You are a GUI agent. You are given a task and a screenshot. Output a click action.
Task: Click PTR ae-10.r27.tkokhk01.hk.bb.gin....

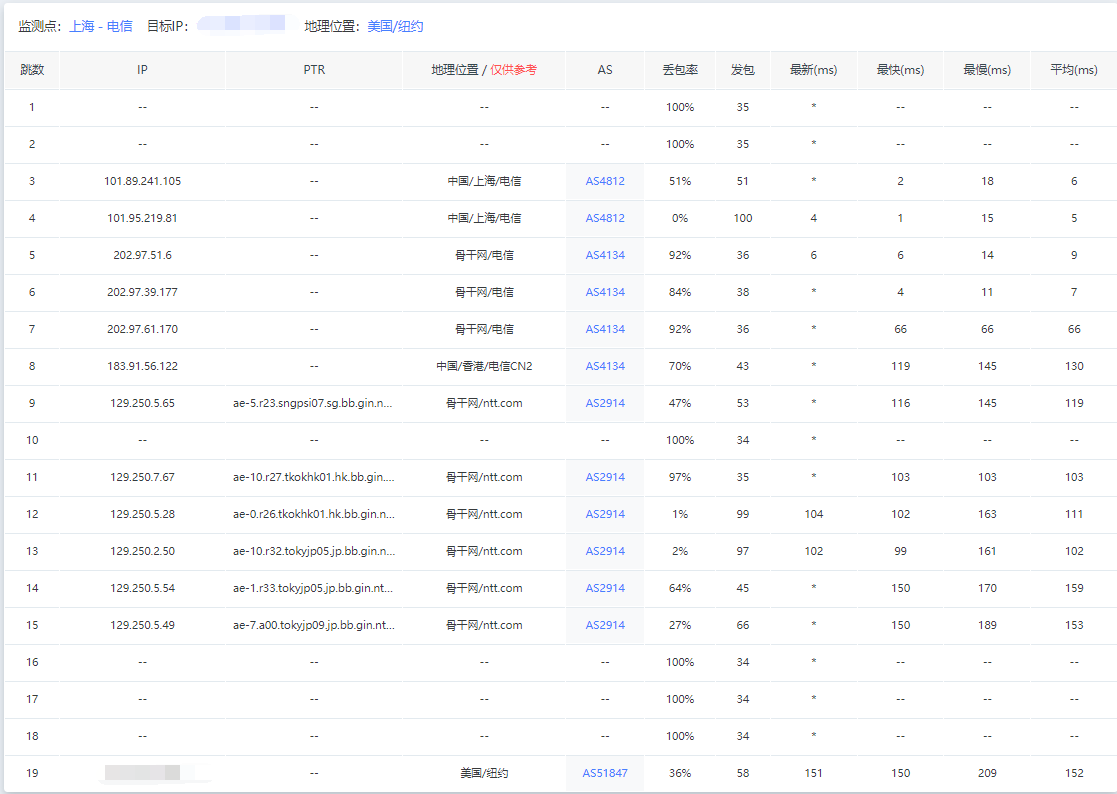click(x=313, y=477)
